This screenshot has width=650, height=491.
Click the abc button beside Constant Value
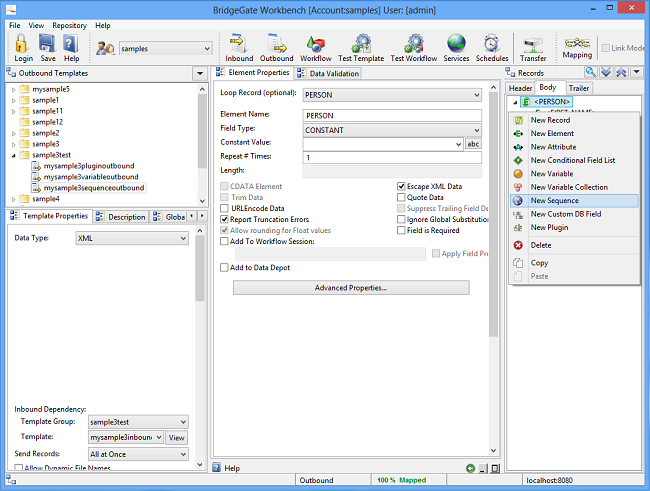[x=473, y=144]
